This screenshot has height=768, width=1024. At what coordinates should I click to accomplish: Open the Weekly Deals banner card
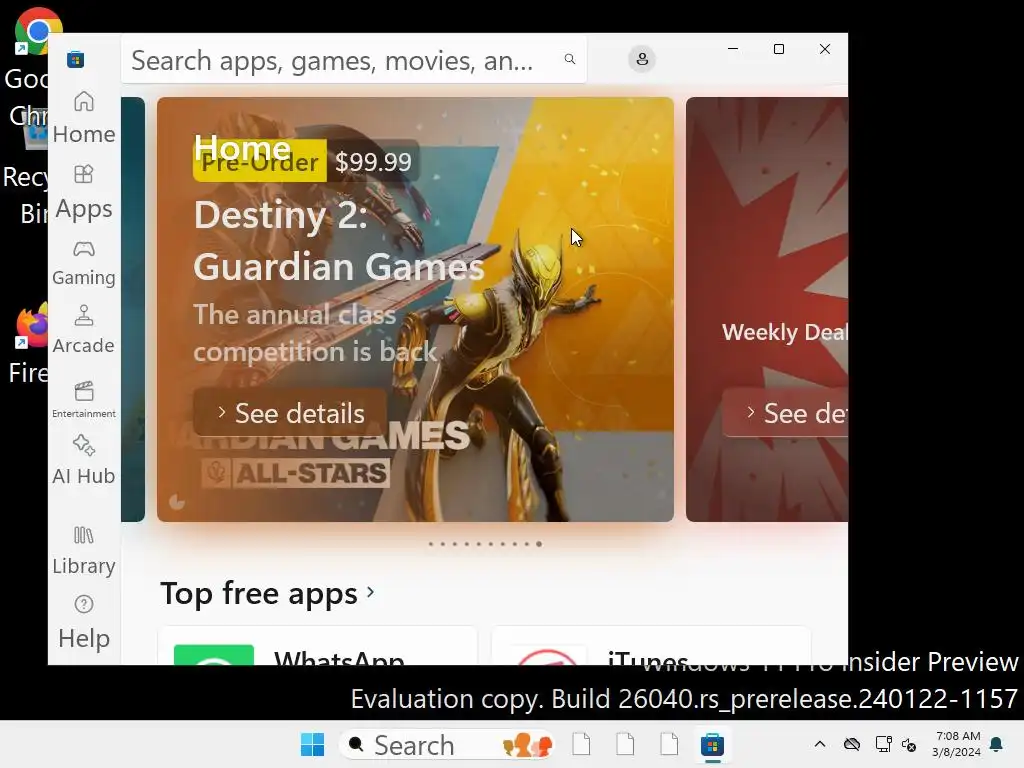tap(767, 310)
